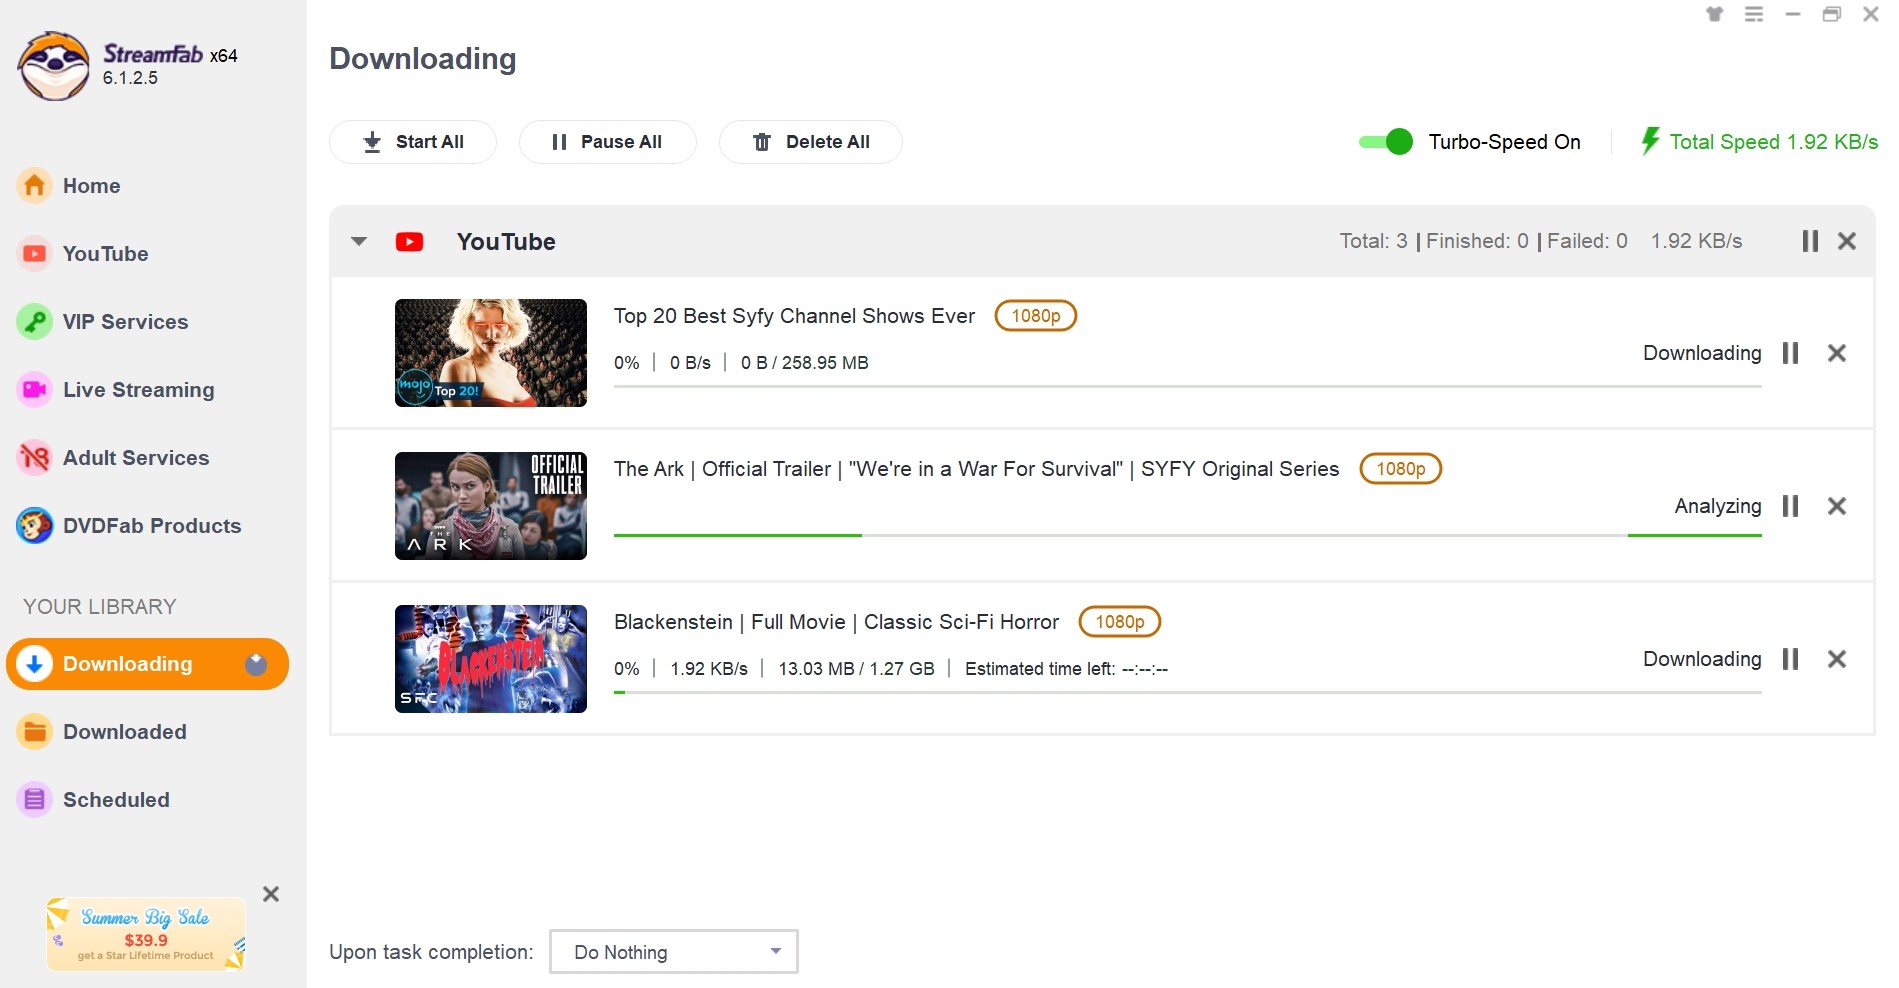Click 1080p badge on The Ark trailer
Image resolution: width=1899 pixels, height=988 pixels.
click(x=1401, y=469)
